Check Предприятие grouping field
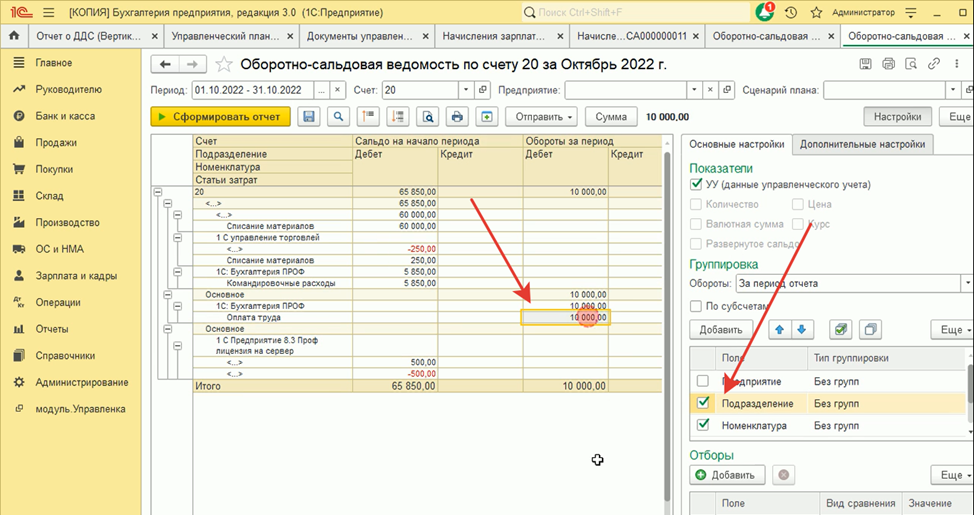 coord(703,381)
